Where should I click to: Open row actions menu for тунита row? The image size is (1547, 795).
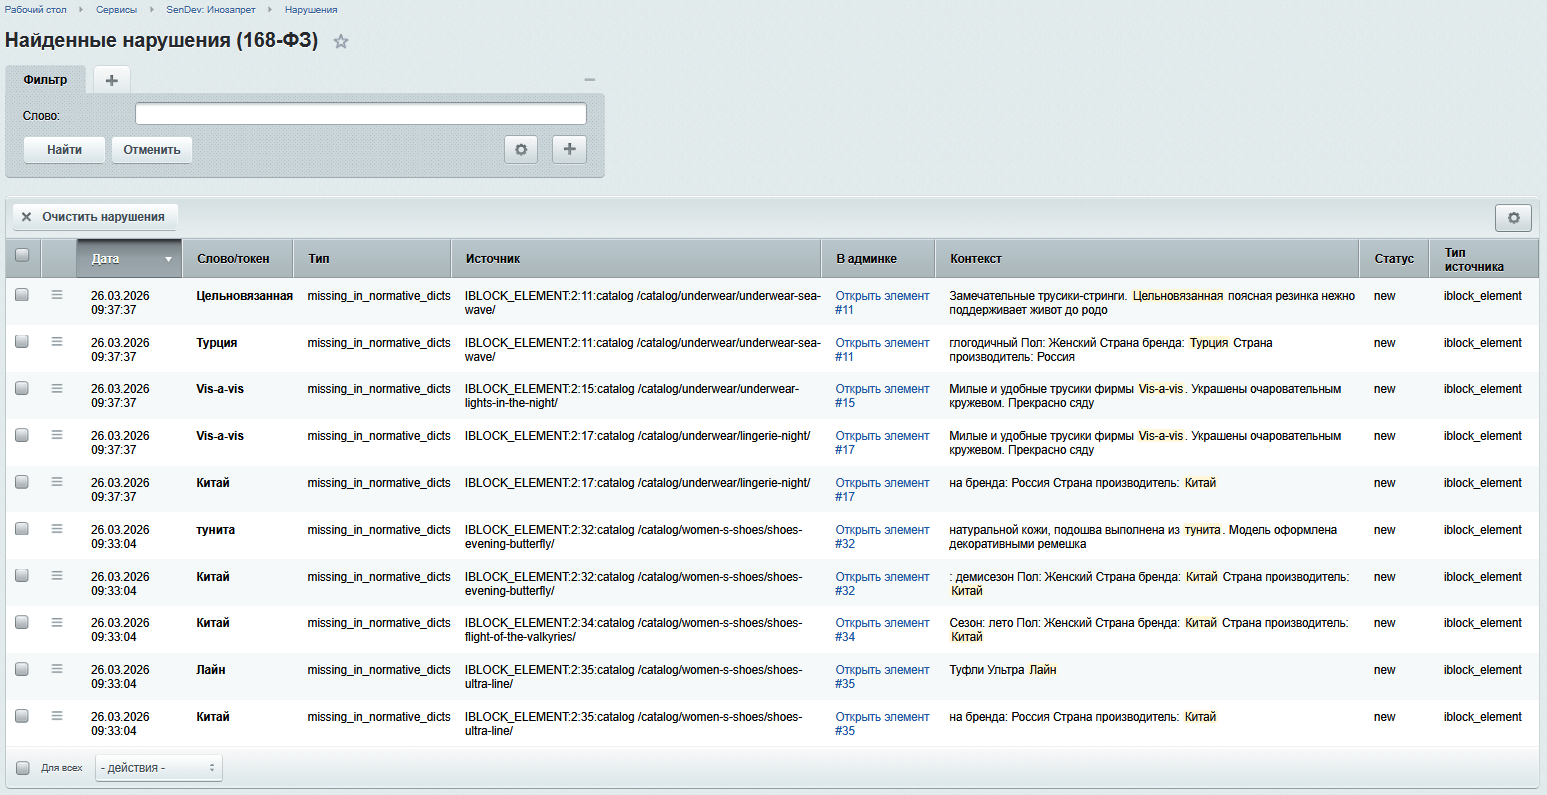tap(57, 529)
